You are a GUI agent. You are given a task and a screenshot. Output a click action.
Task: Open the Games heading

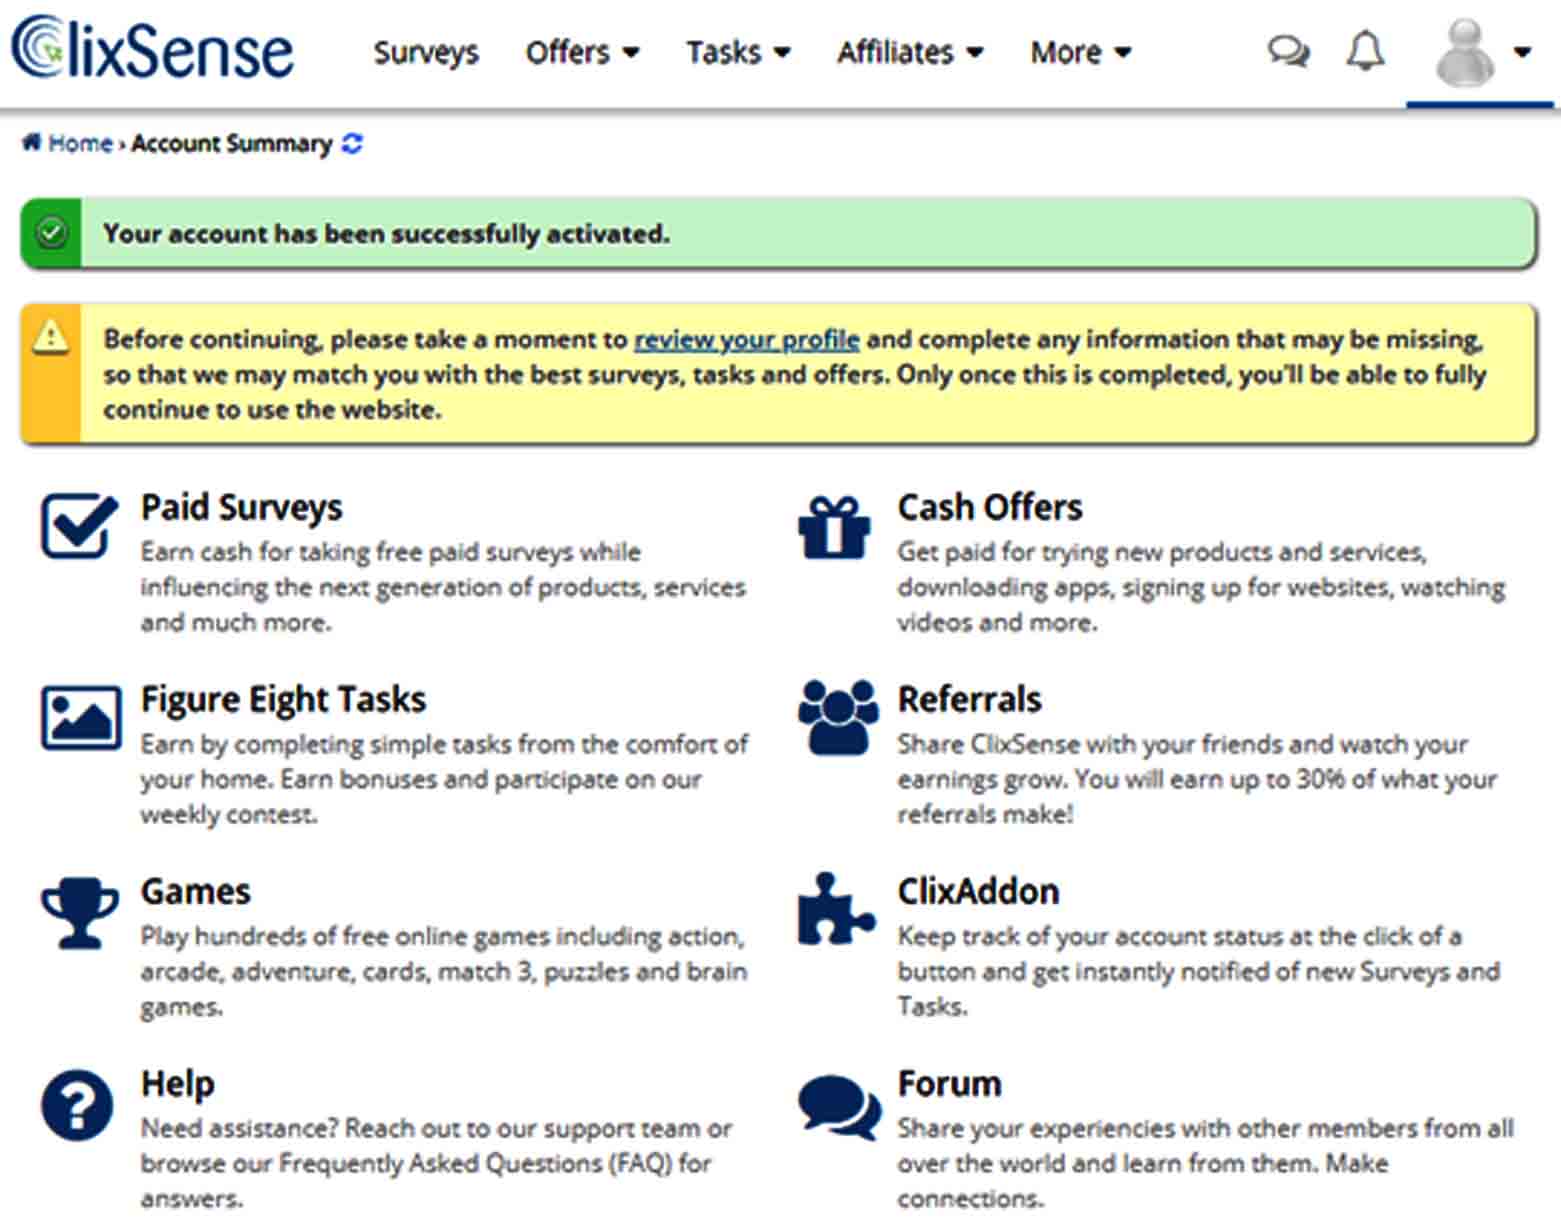coord(195,891)
